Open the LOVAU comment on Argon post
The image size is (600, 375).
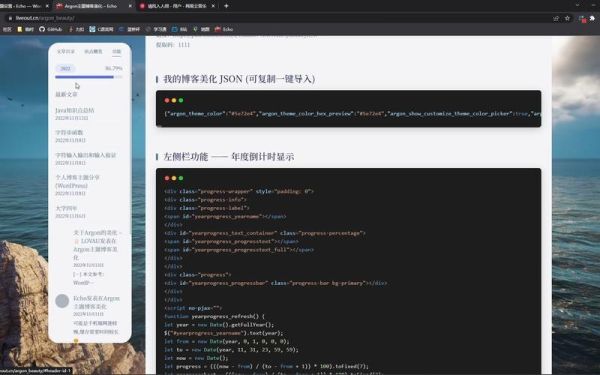click(96, 245)
